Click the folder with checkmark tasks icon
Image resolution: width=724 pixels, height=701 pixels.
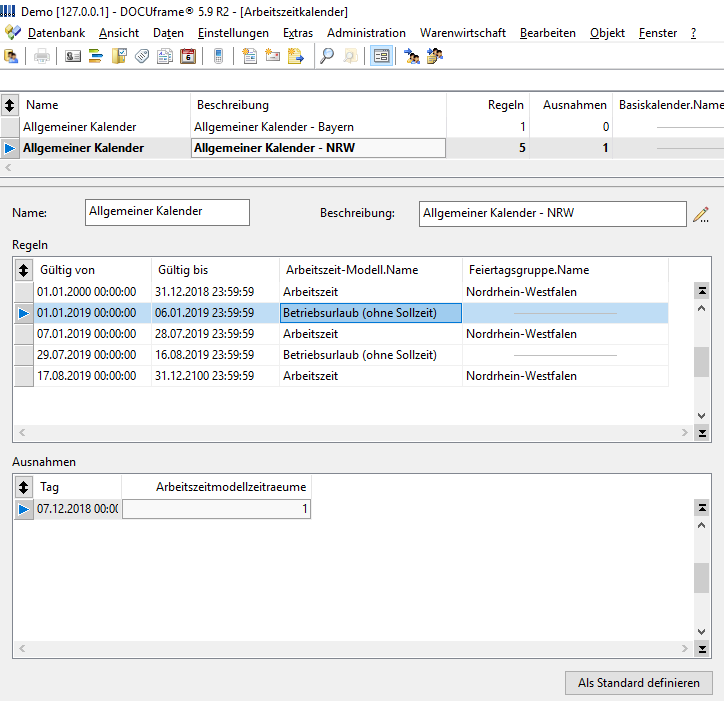coord(119,56)
